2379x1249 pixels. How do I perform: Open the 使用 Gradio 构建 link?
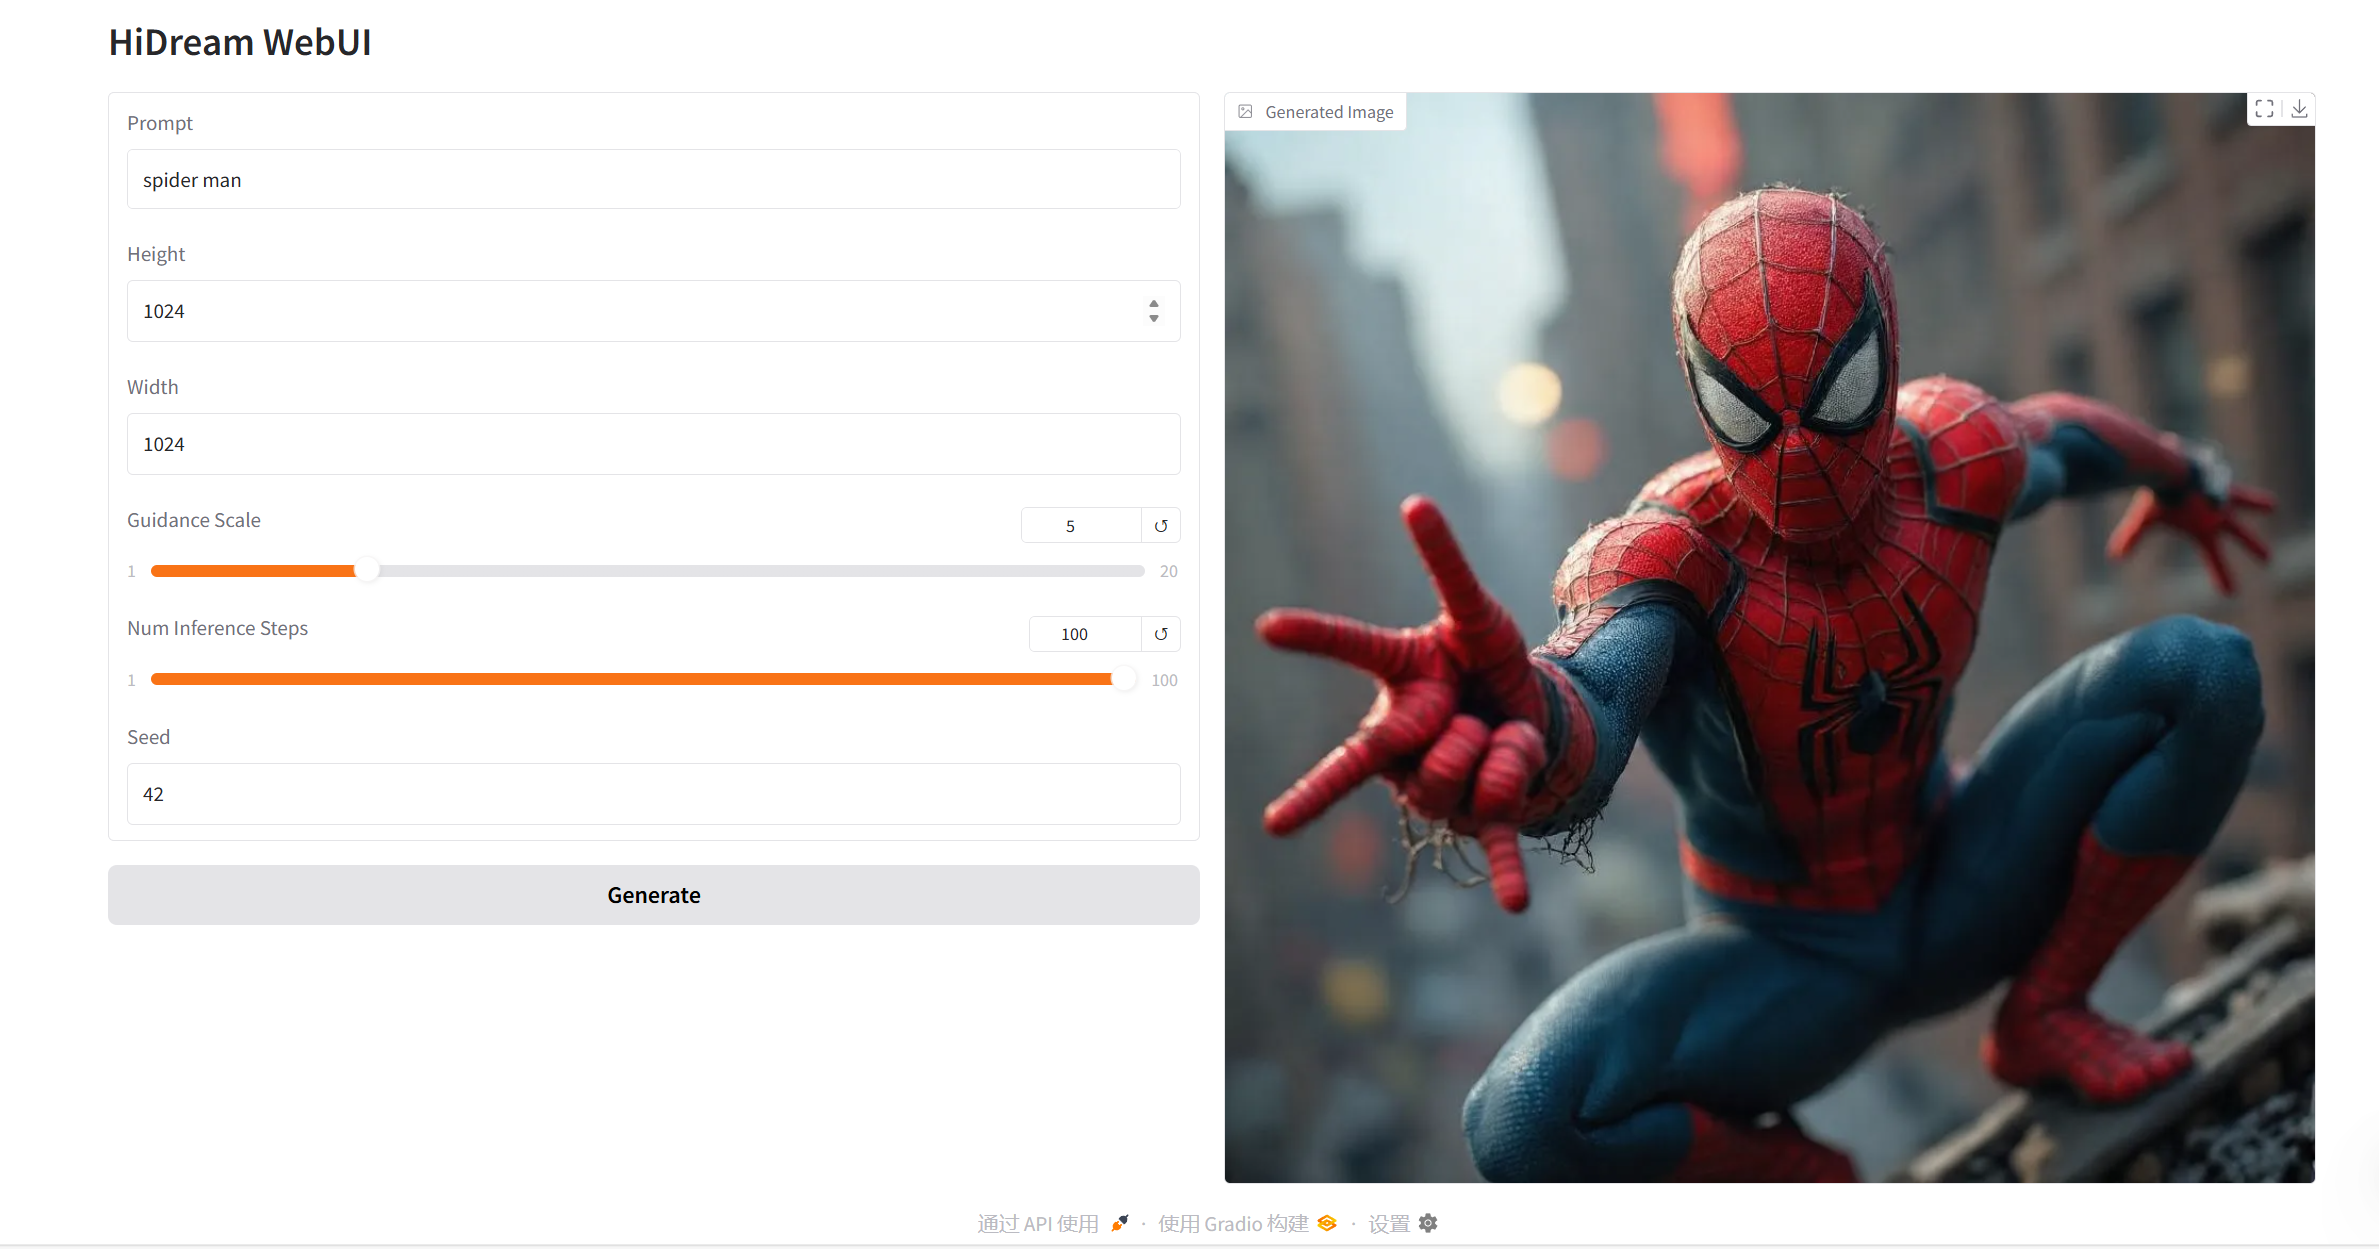pos(1233,1223)
